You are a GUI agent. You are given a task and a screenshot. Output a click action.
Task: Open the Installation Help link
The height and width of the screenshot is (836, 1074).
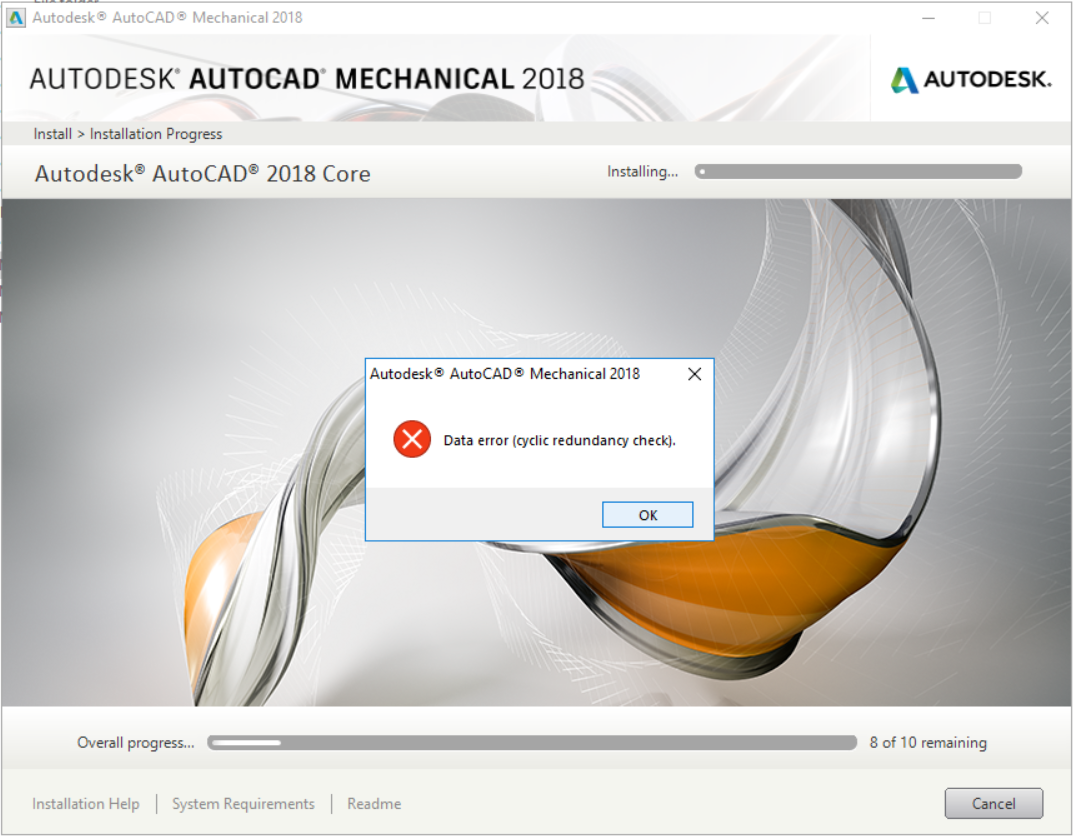(86, 804)
